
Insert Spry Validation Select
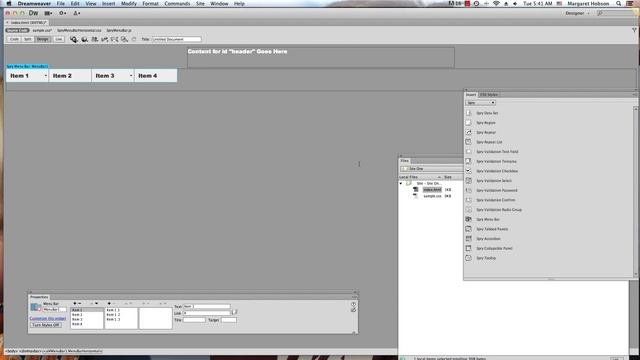tap(494, 181)
